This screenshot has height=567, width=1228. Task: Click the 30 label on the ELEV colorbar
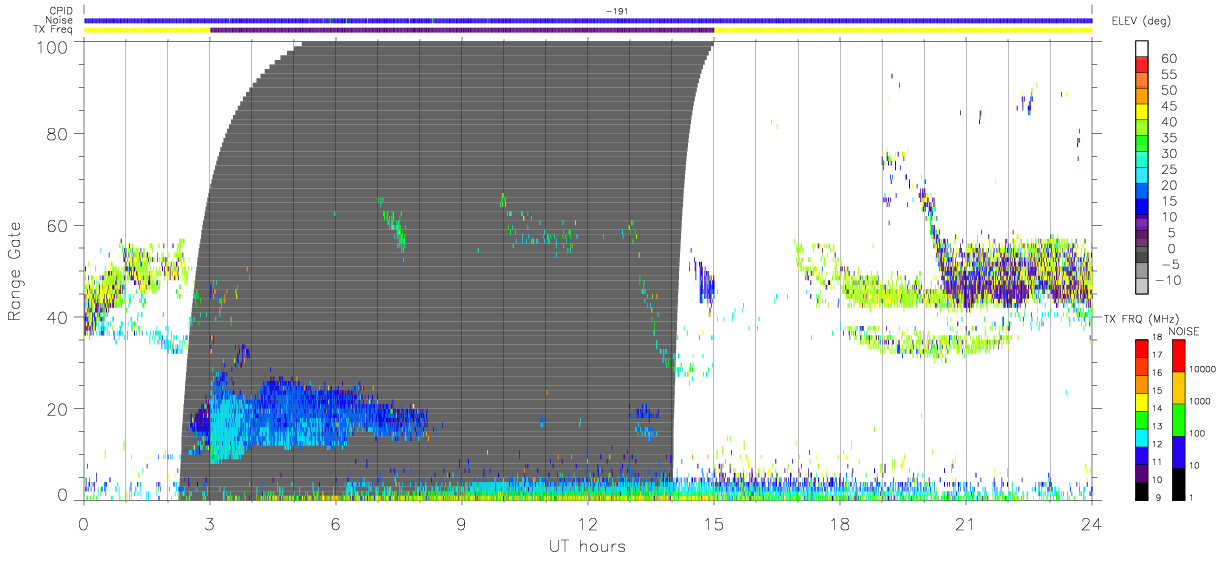[x=1168, y=154]
